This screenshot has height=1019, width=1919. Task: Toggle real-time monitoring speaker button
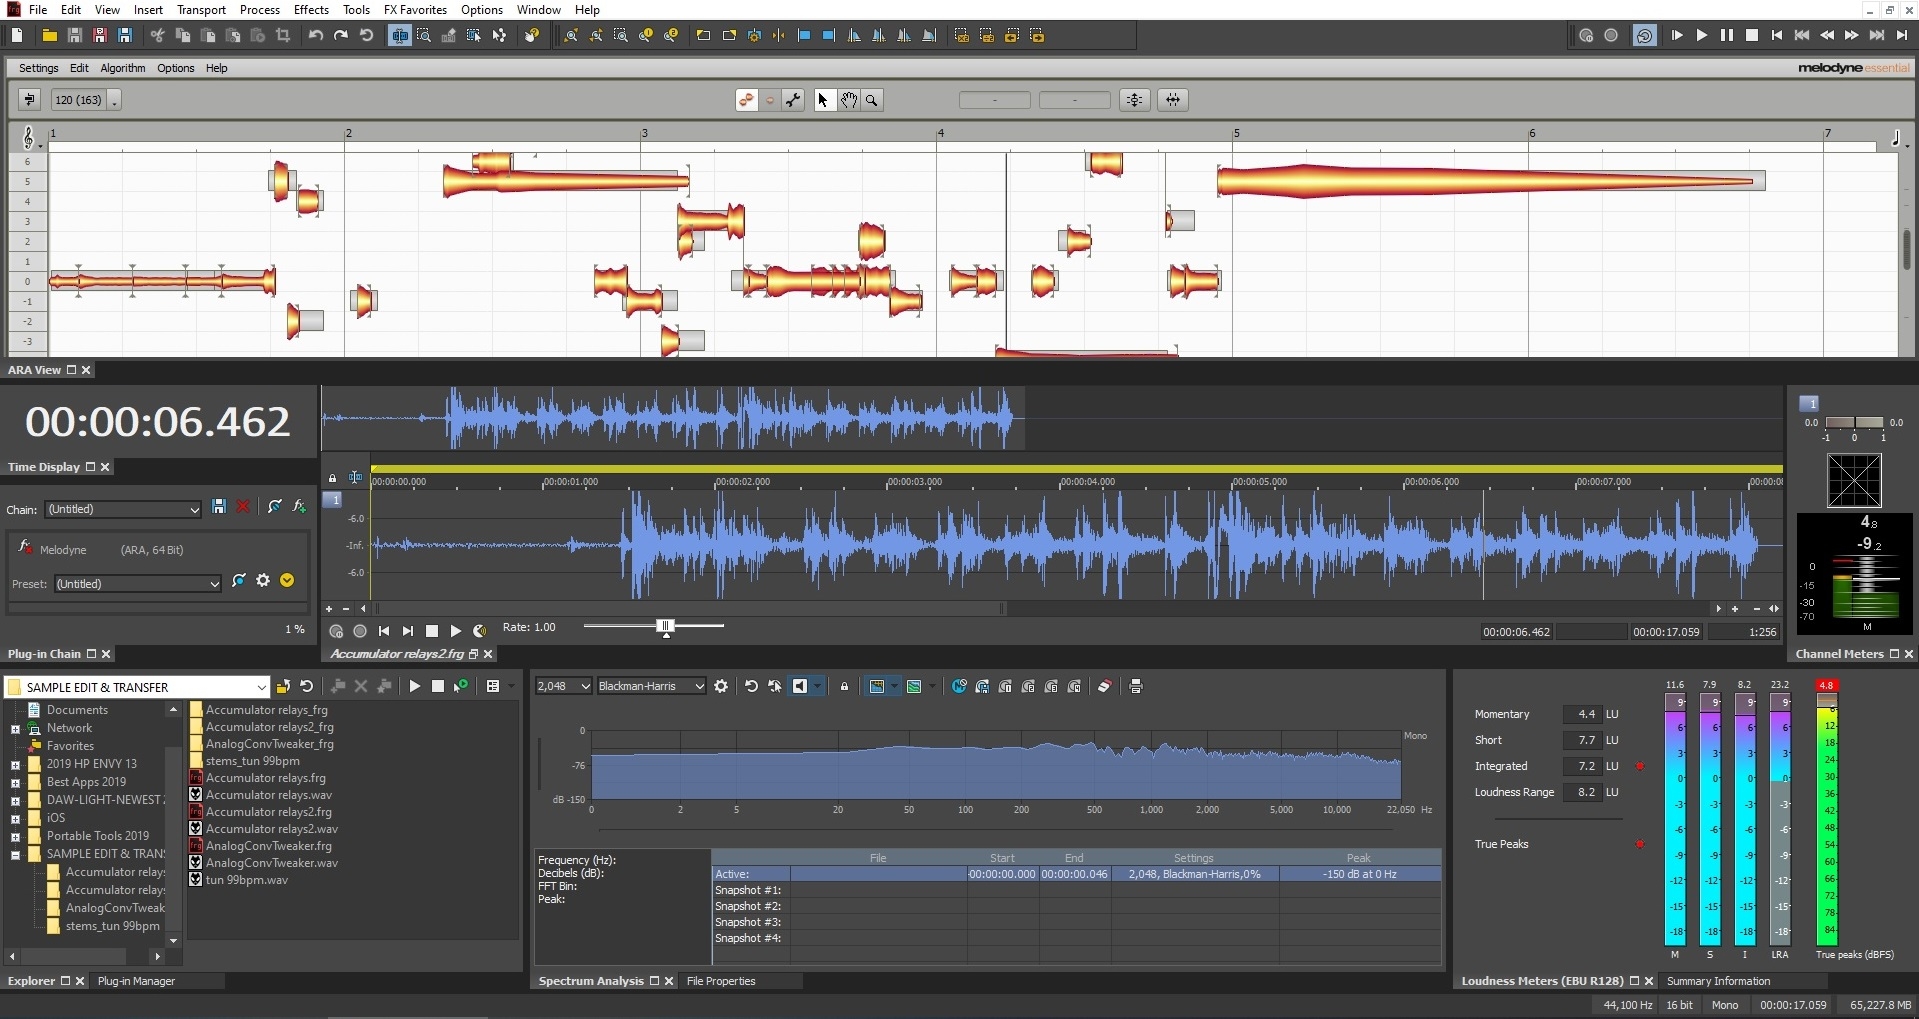[x=800, y=686]
